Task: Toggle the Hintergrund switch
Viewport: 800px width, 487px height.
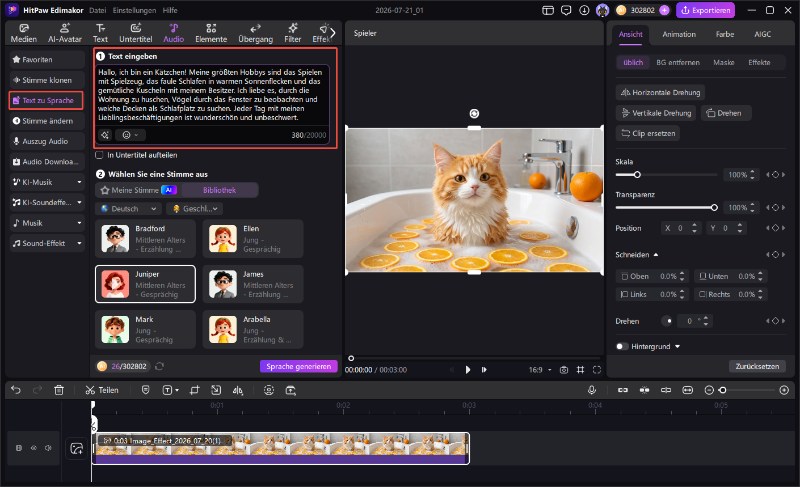Action: [x=622, y=346]
